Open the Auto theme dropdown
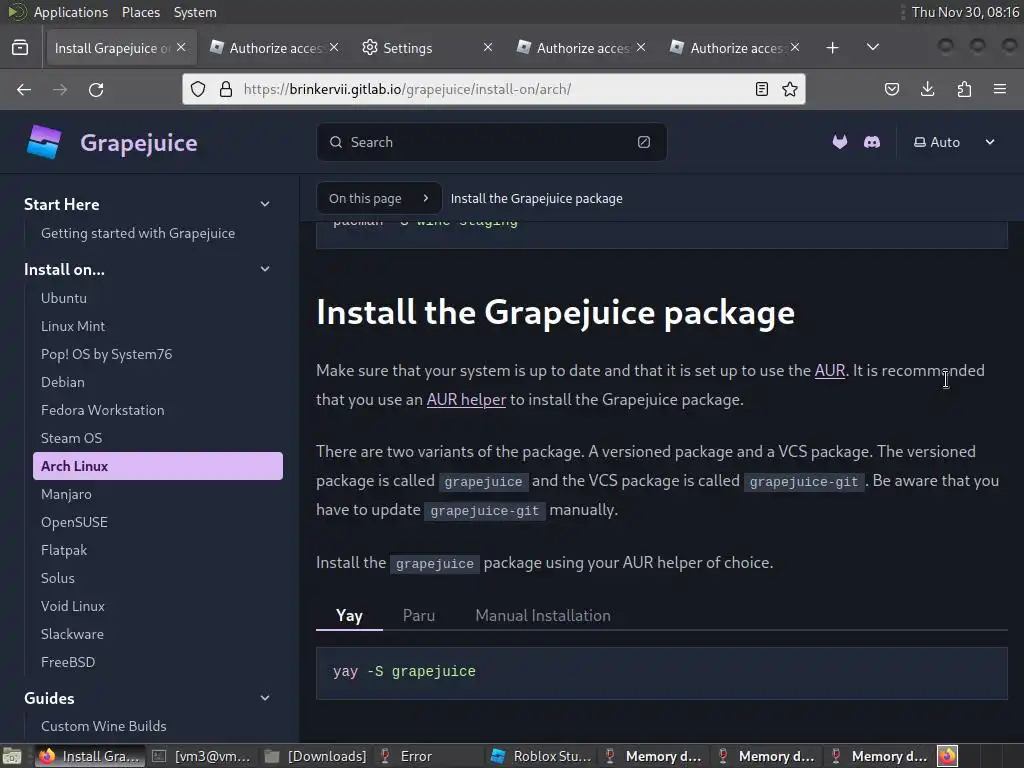 coord(954,142)
